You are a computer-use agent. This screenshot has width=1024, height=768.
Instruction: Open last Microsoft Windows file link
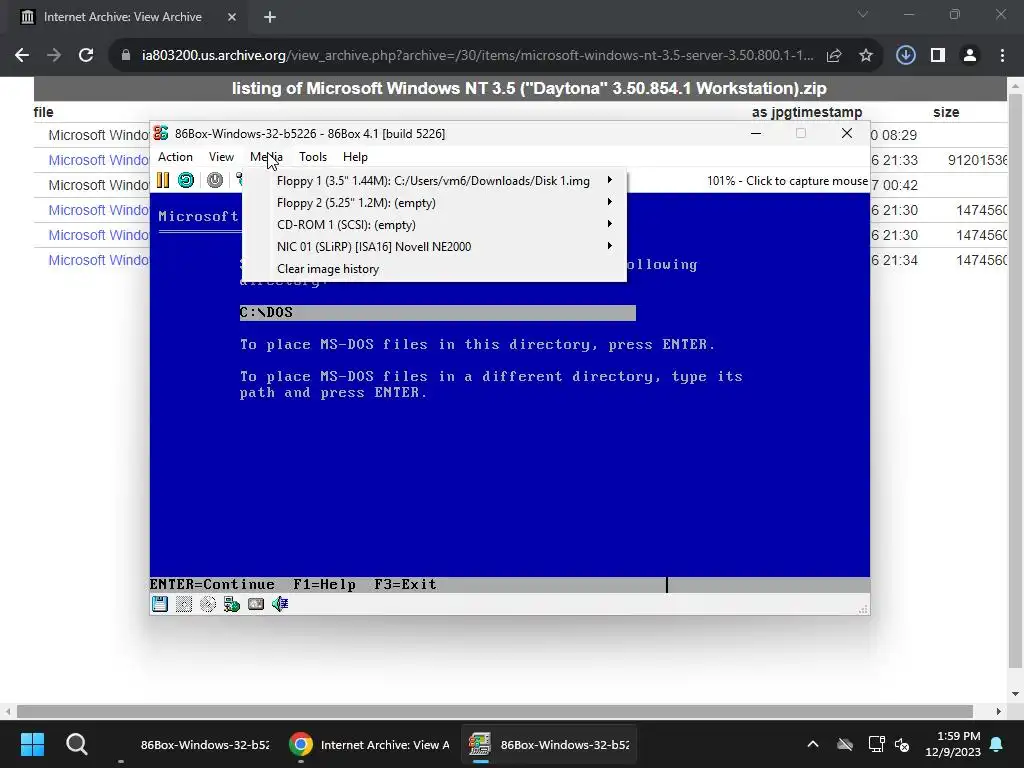point(99,260)
